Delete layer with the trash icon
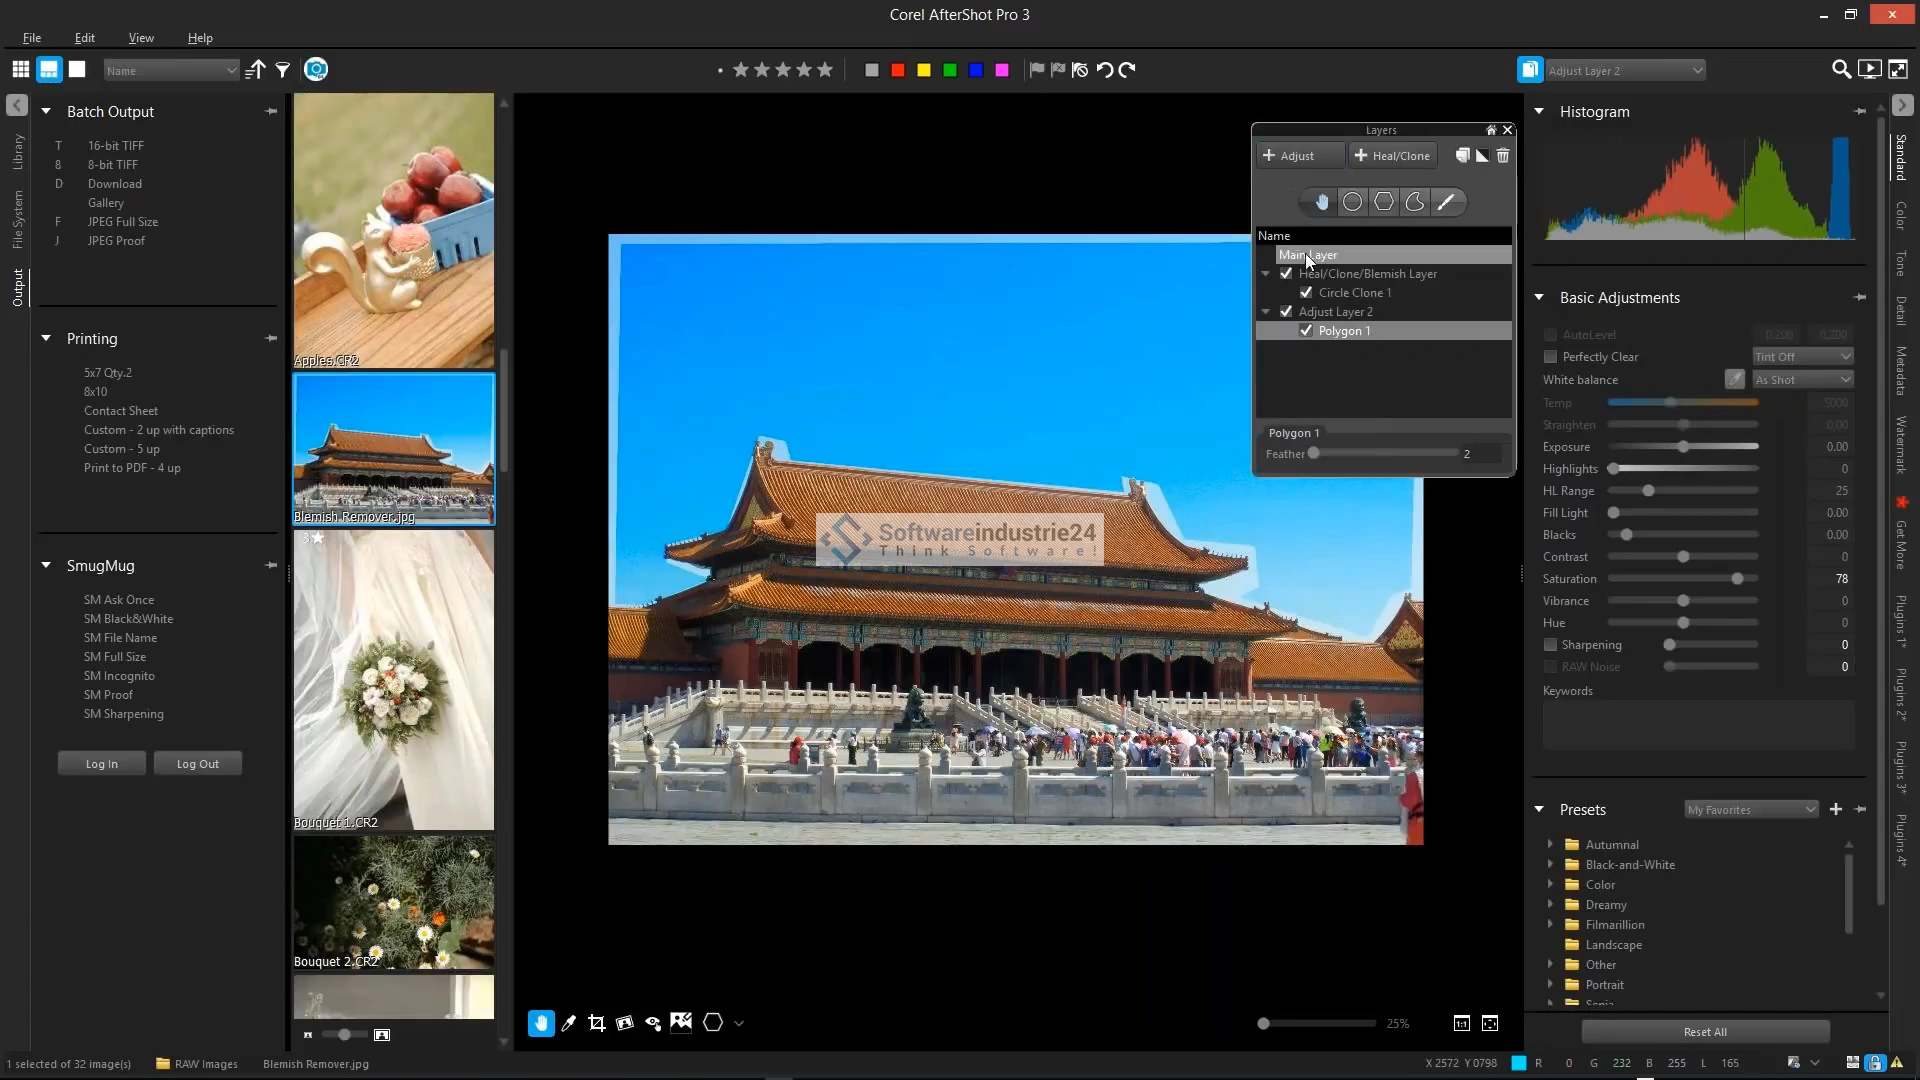The image size is (1920, 1080). click(1503, 155)
